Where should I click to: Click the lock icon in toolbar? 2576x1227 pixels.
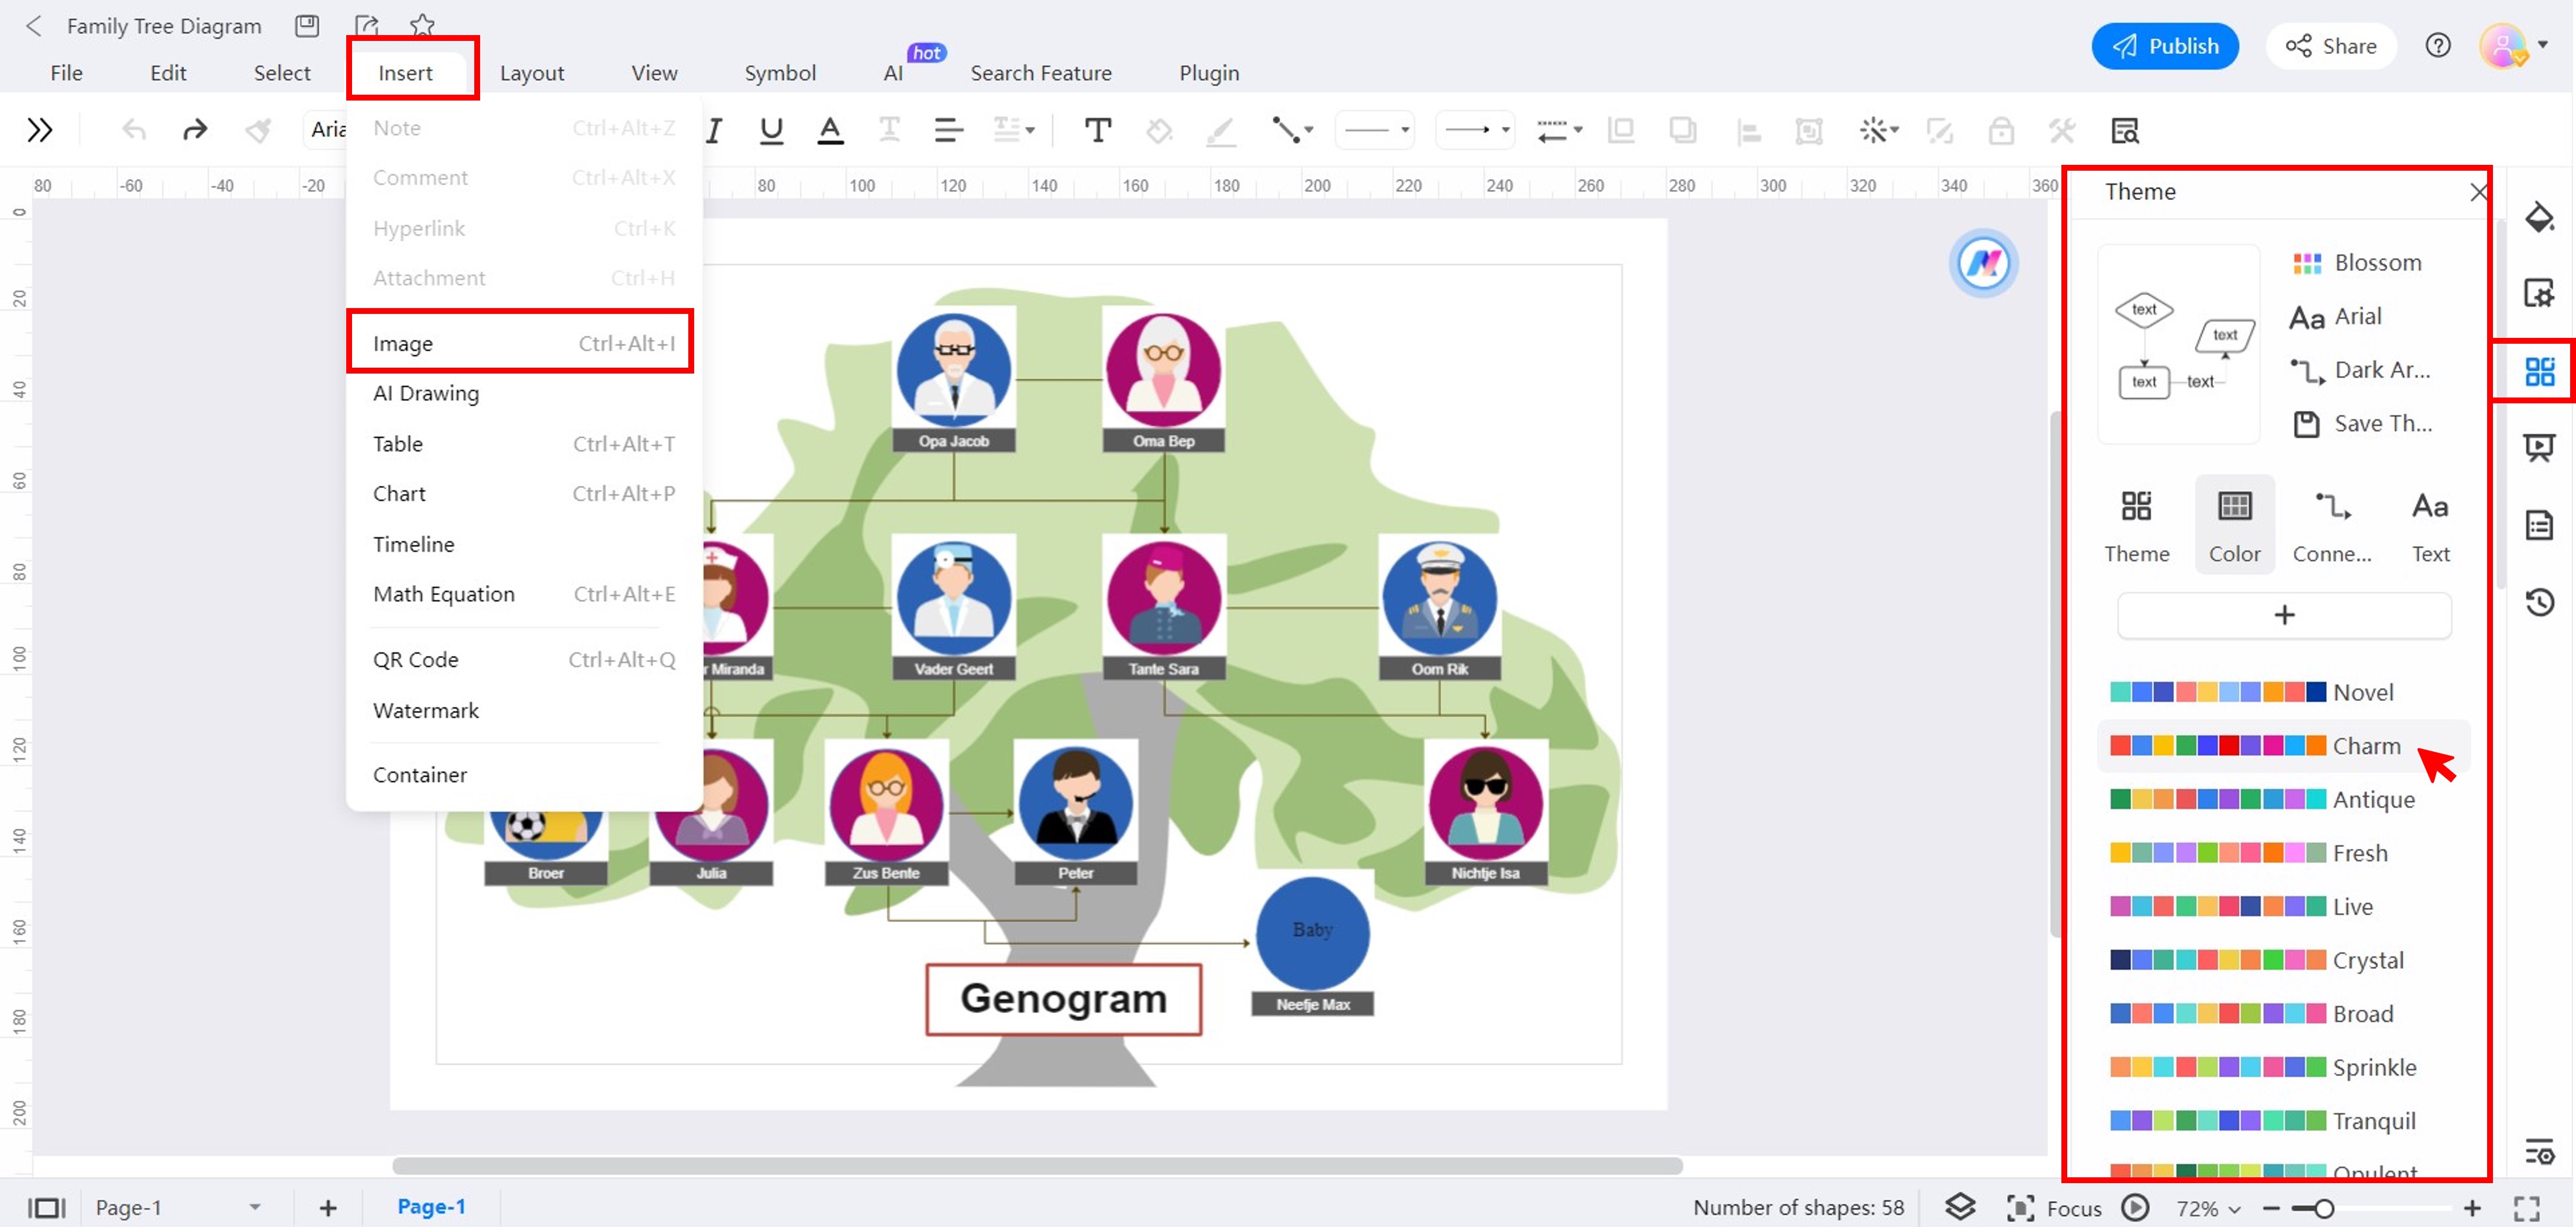2000,130
